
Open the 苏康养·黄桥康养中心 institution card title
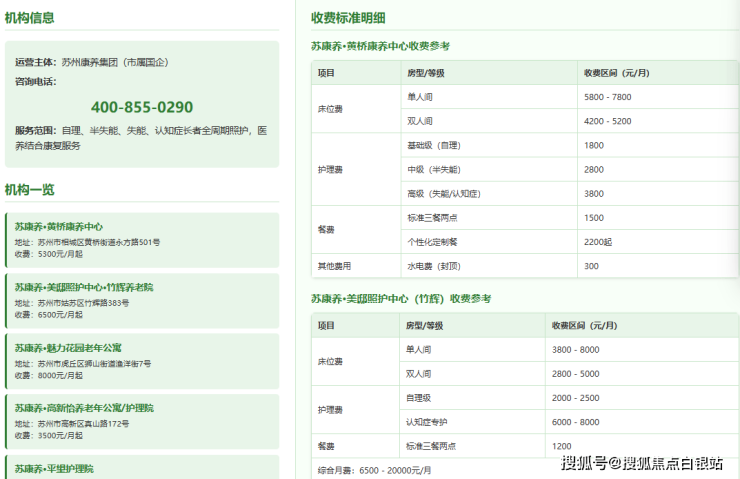[59, 227]
